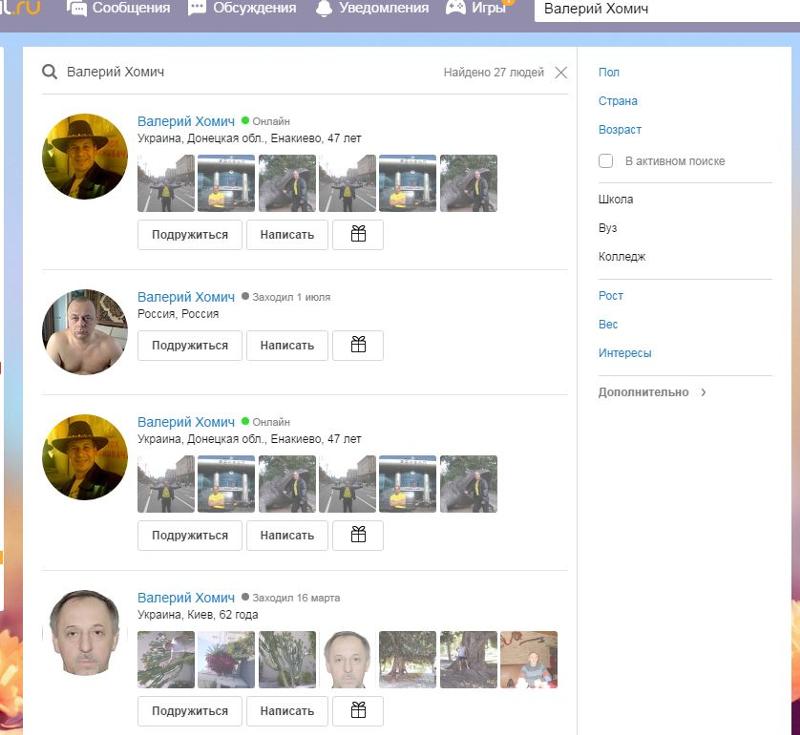Open the Вес filter

[x=608, y=324]
